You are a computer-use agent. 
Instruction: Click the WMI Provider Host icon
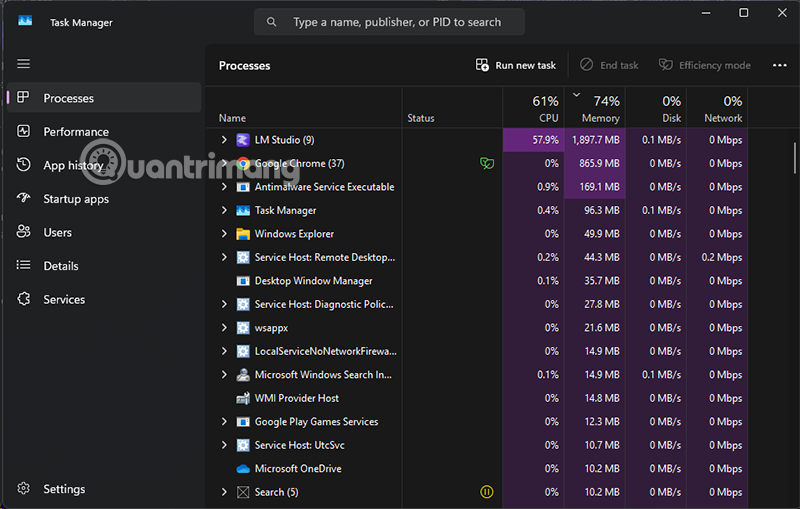pyautogui.click(x=243, y=398)
